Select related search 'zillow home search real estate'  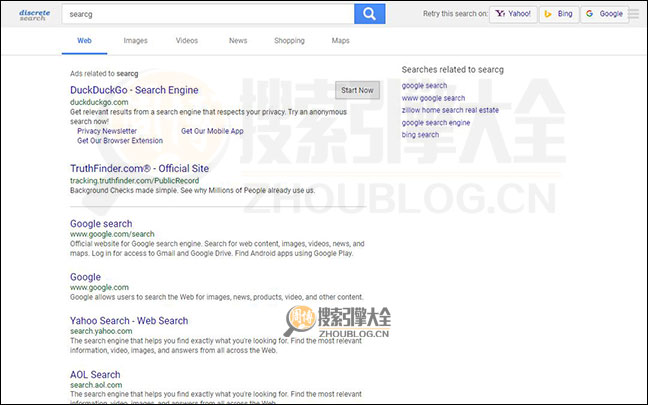coord(450,110)
